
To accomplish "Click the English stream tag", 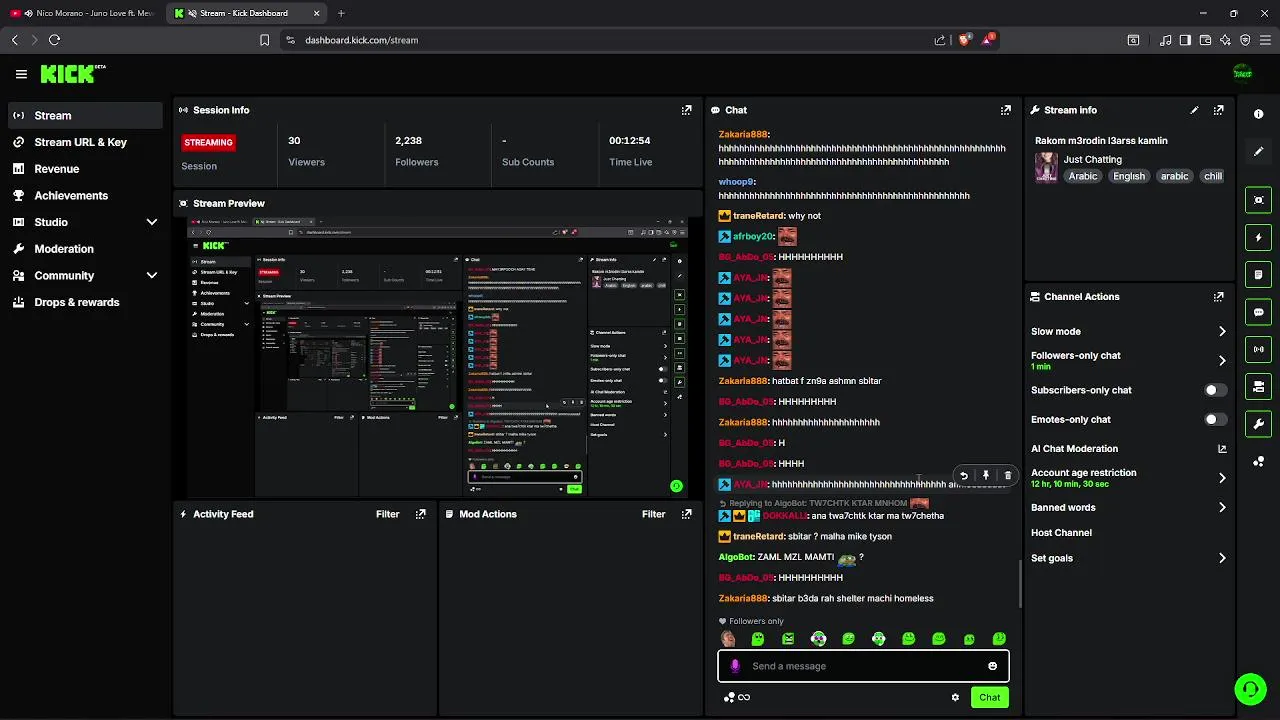I will (1129, 176).
